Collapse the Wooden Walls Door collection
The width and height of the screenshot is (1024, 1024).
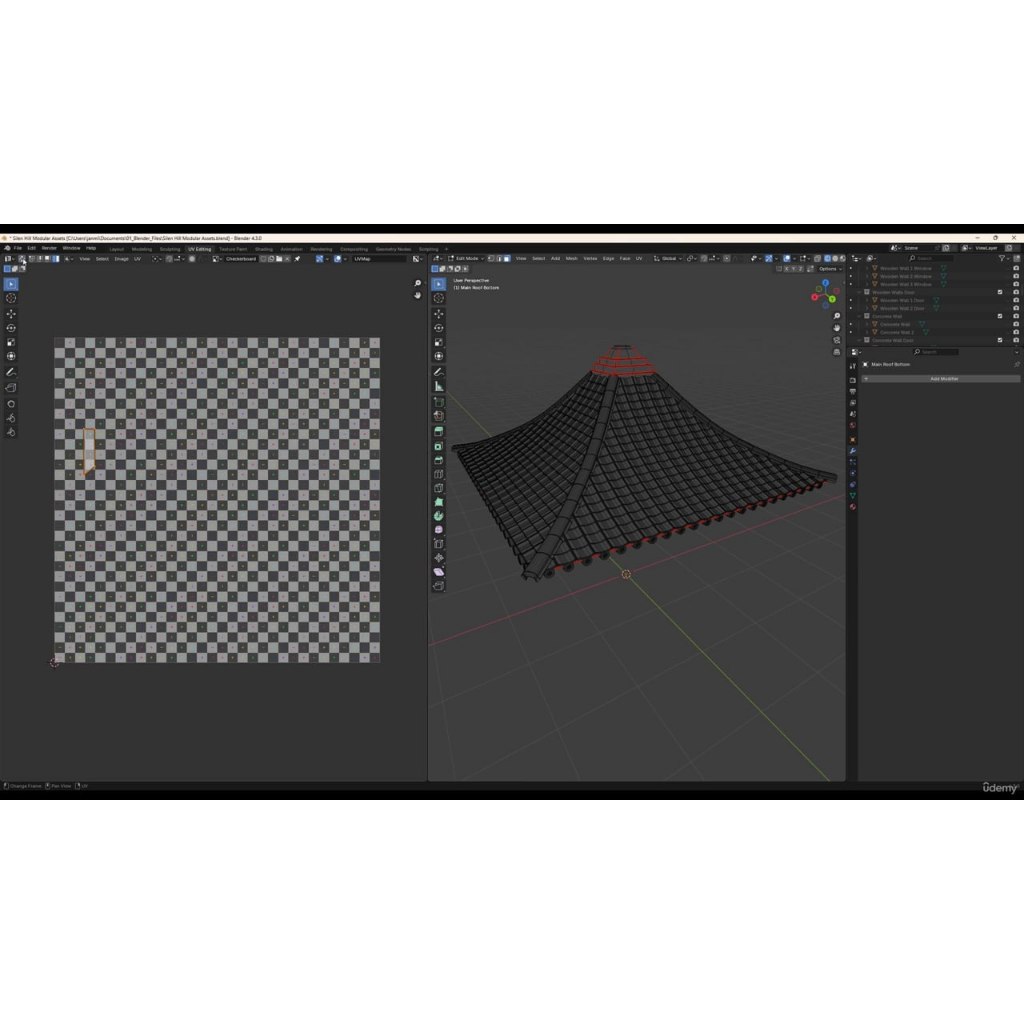coord(859,293)
